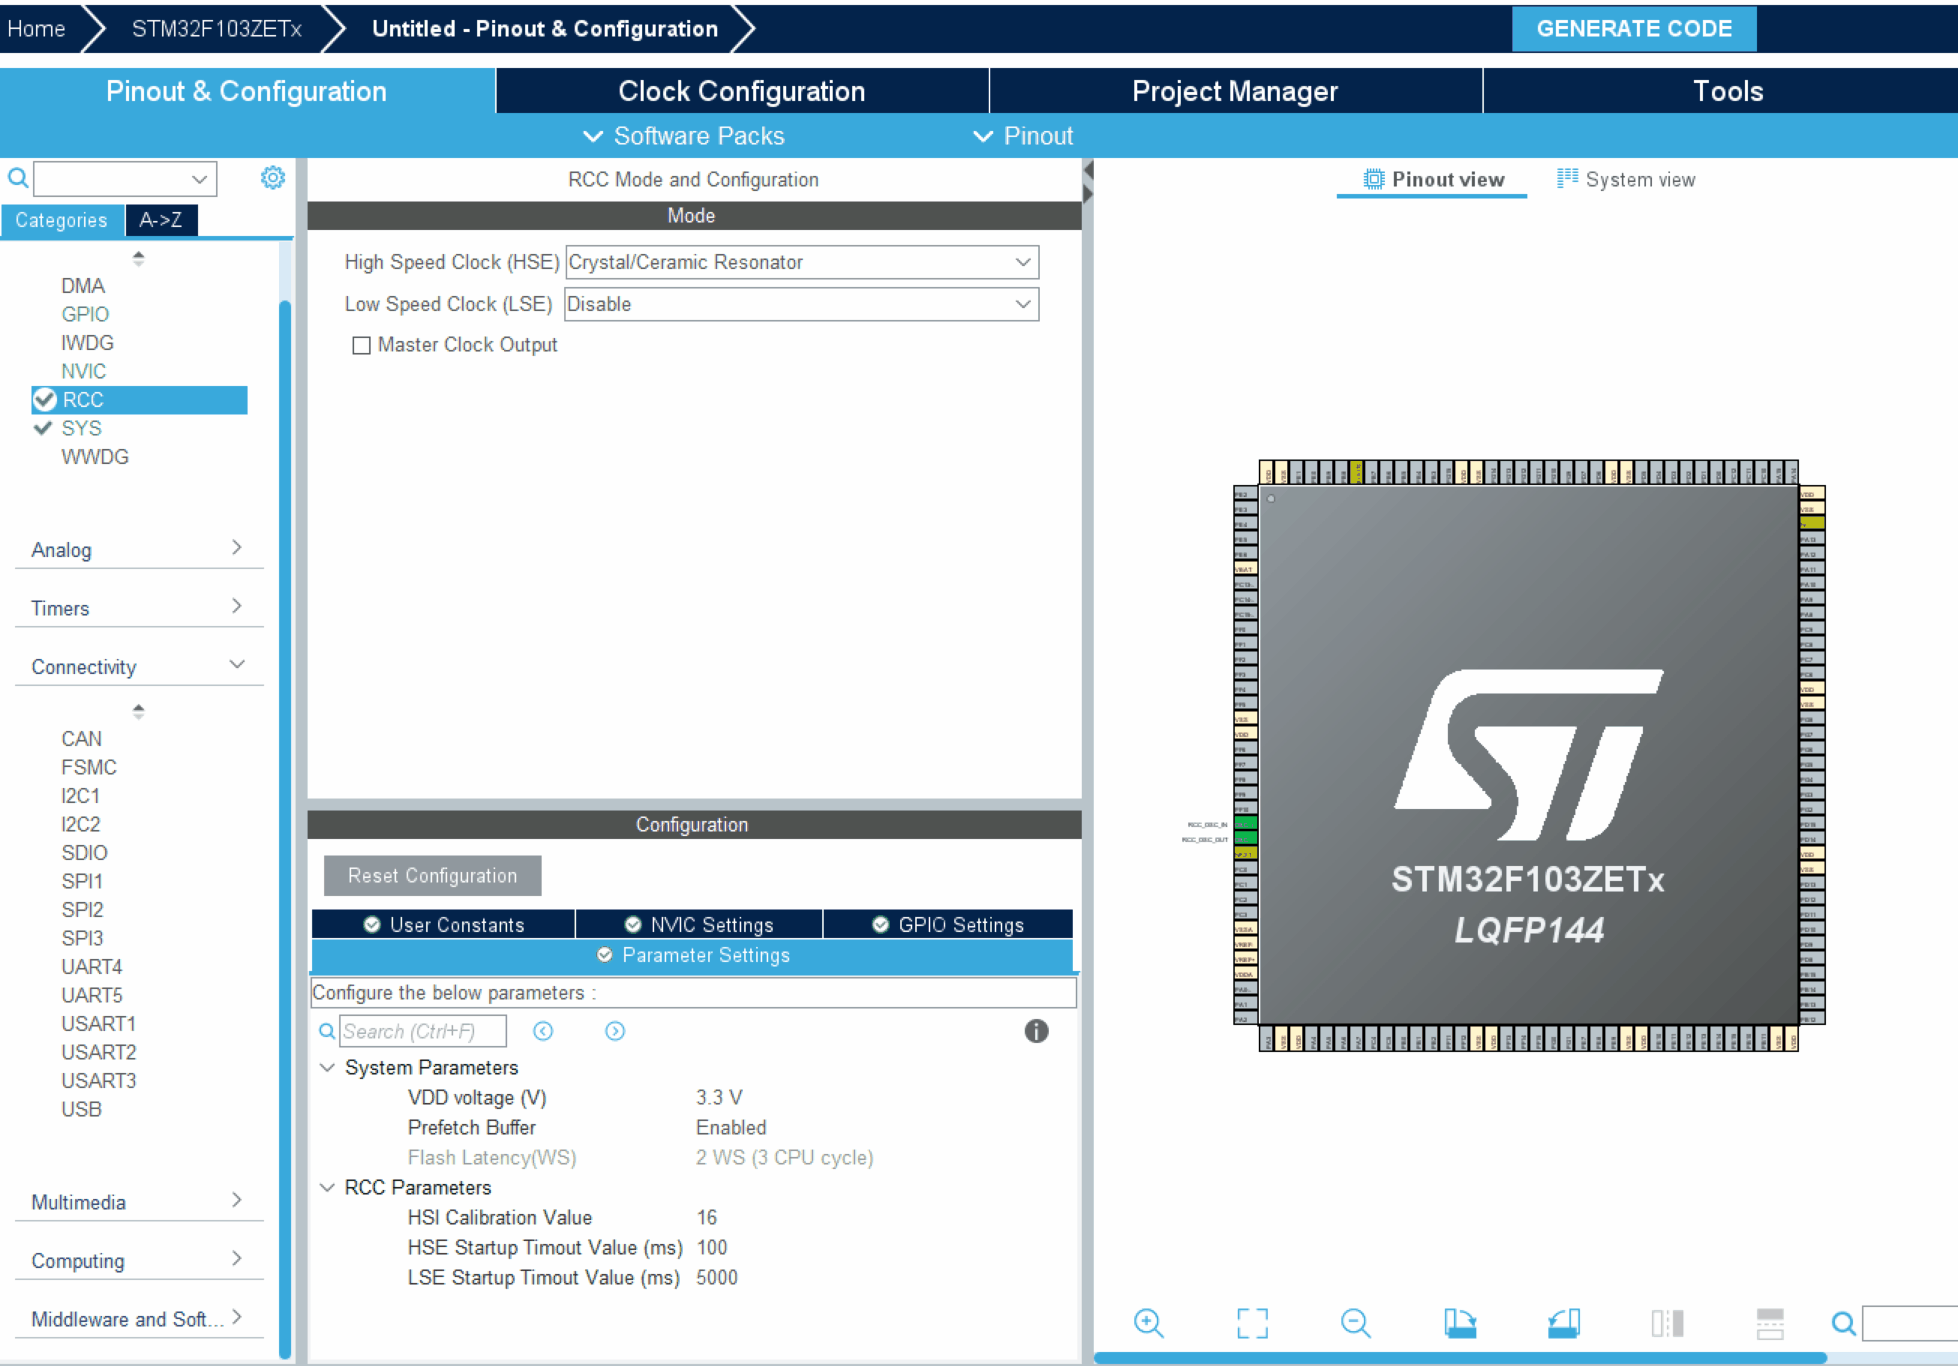This screenshot has height=1366, width=1958.
Task: Click the parameter search magnifier icon
Action: (327, 1031)
